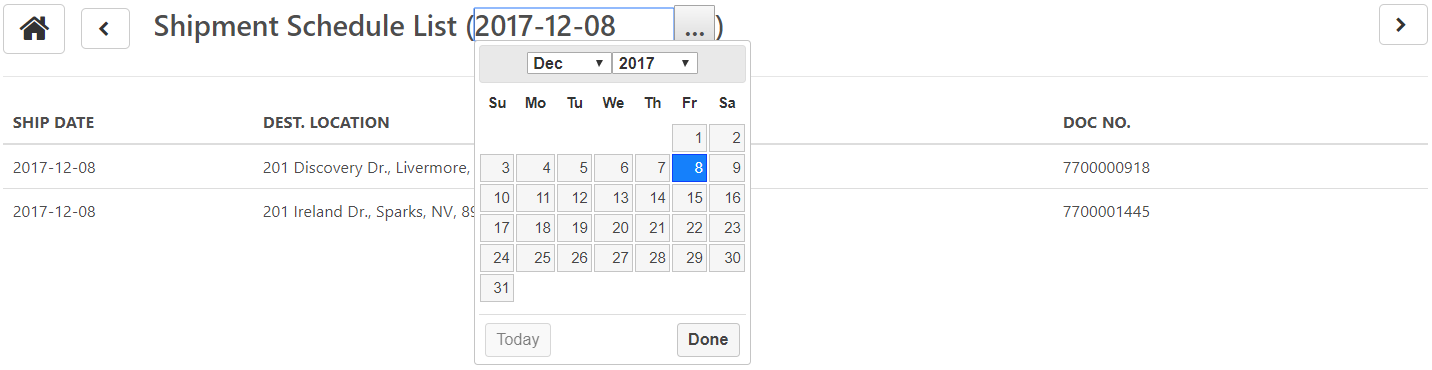The image size is (1432, 370).
Task: Click the DEST. LOCATION column header
Action: click(x=326, y=123)
